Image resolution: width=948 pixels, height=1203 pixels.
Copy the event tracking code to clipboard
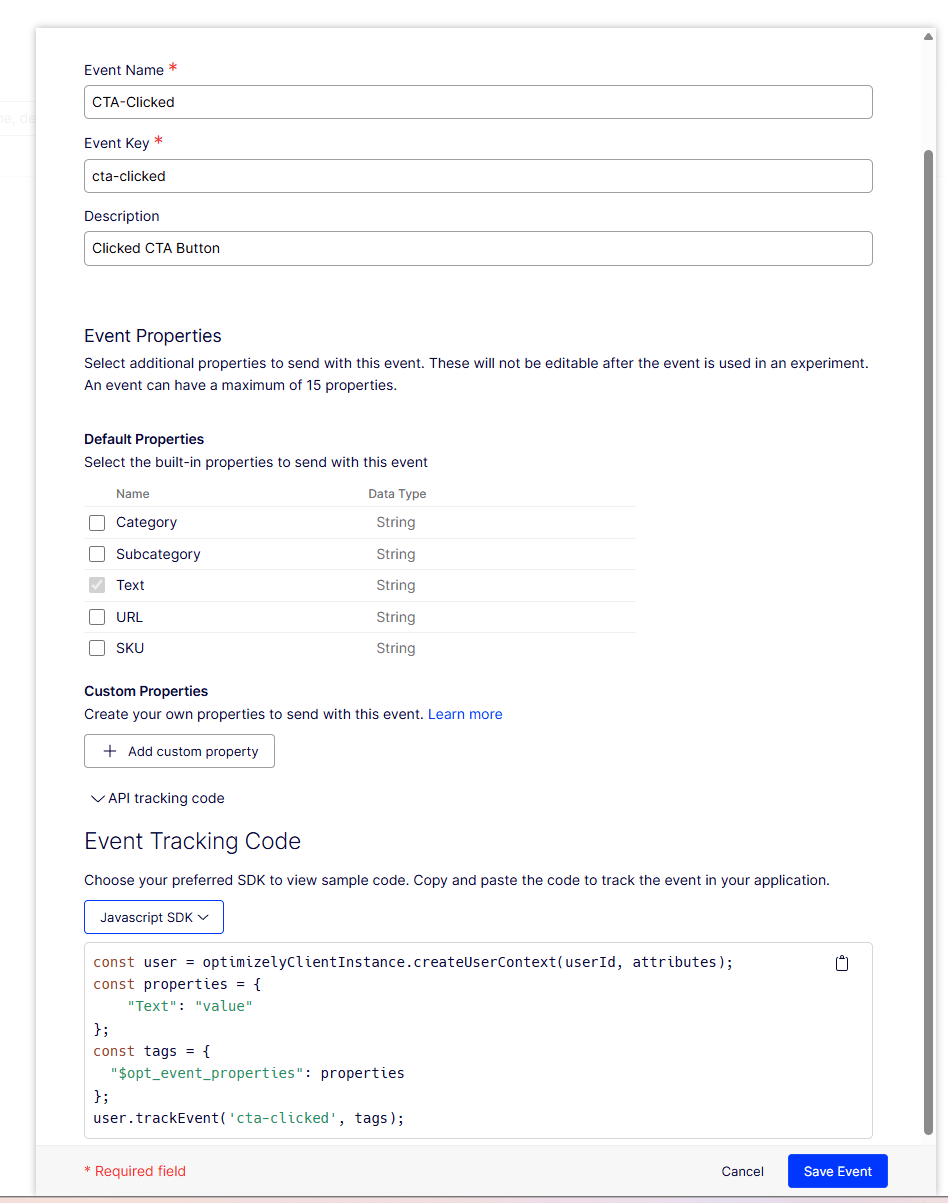point(841,962)
